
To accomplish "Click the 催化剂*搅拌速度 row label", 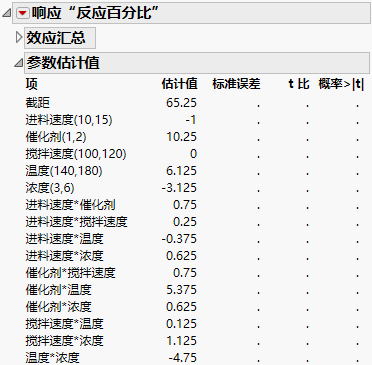I will (70, 273).
